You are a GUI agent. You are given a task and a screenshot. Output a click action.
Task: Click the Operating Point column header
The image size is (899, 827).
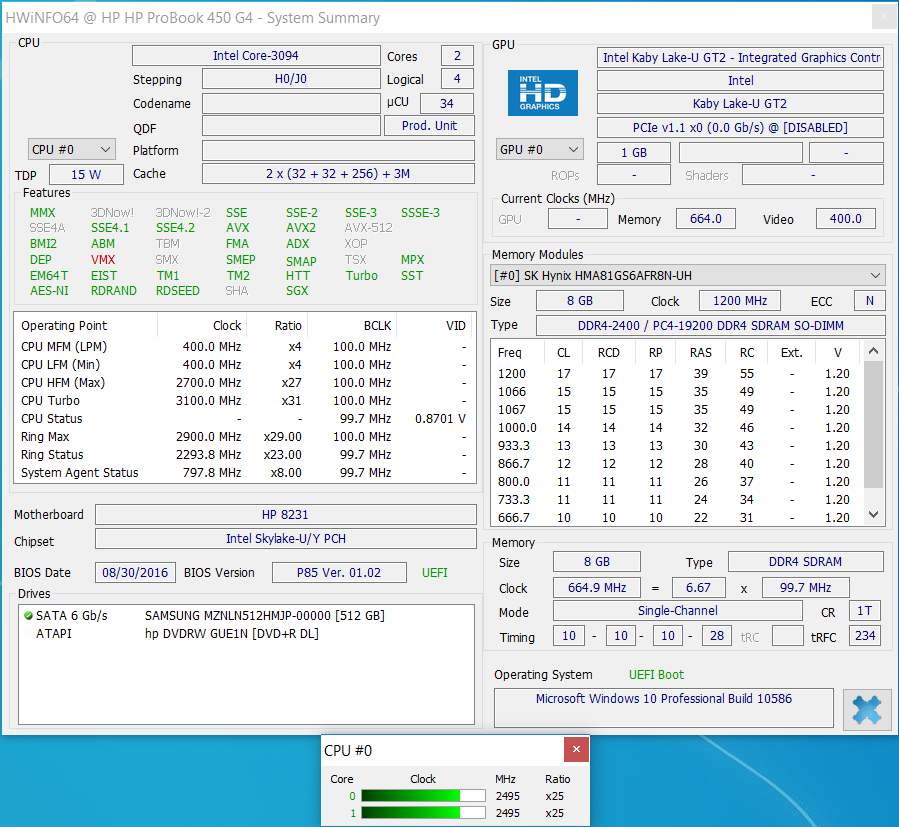[64, 326]
